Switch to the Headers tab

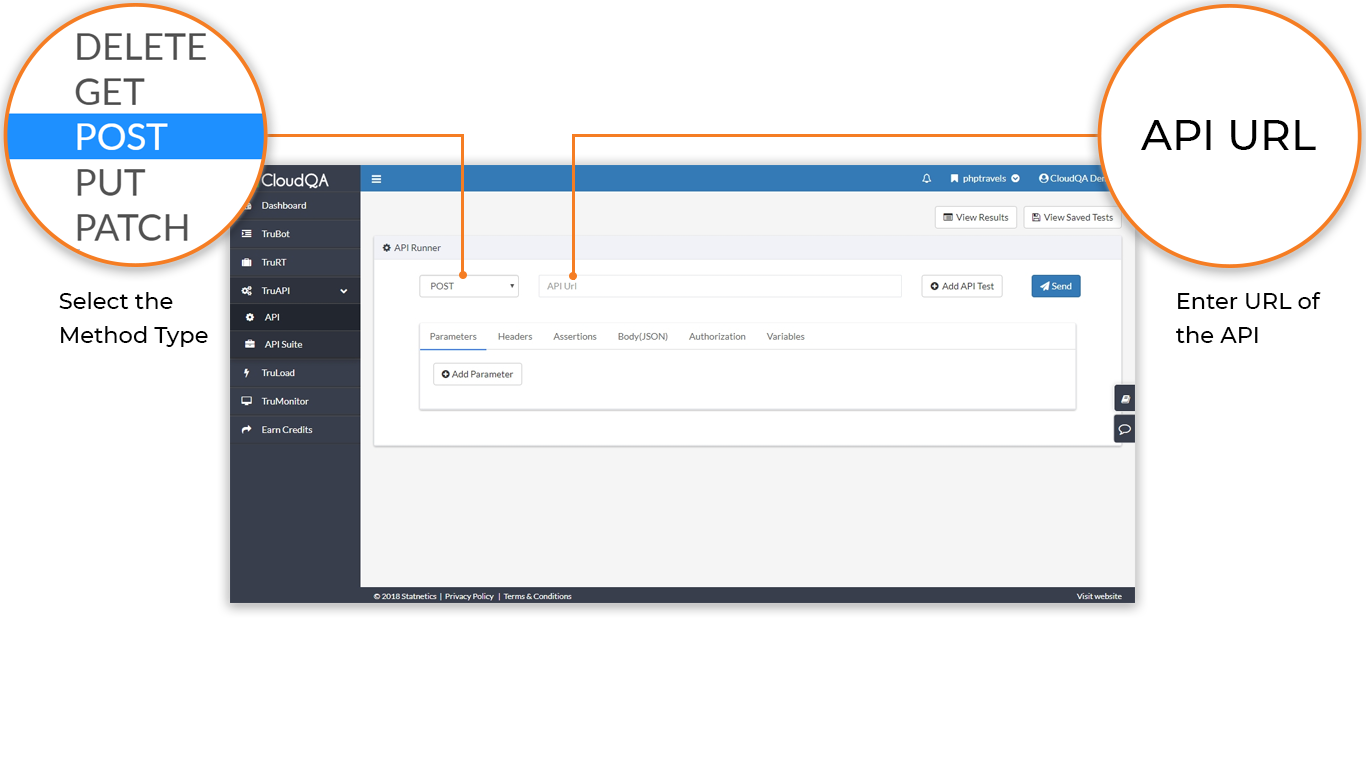tap(515, 336)
